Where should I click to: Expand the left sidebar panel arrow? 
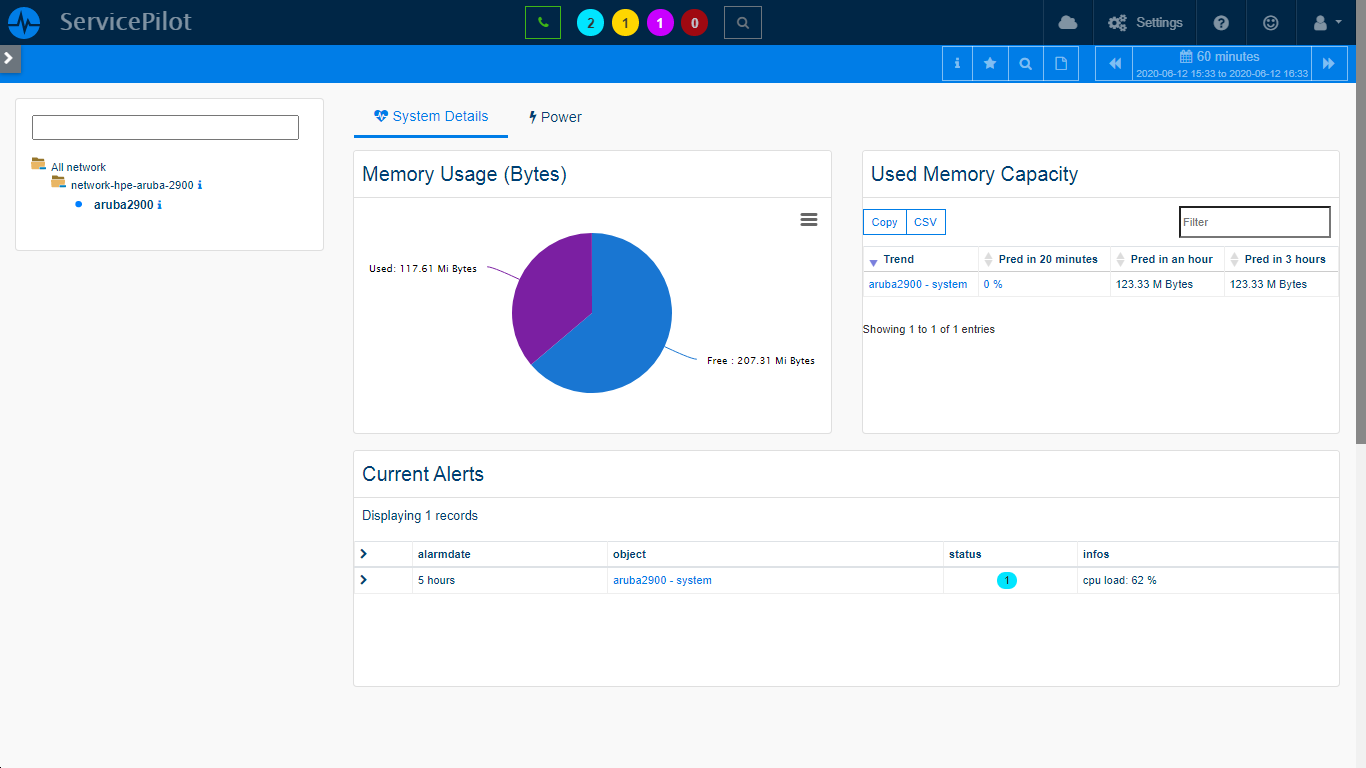[9, 59]
